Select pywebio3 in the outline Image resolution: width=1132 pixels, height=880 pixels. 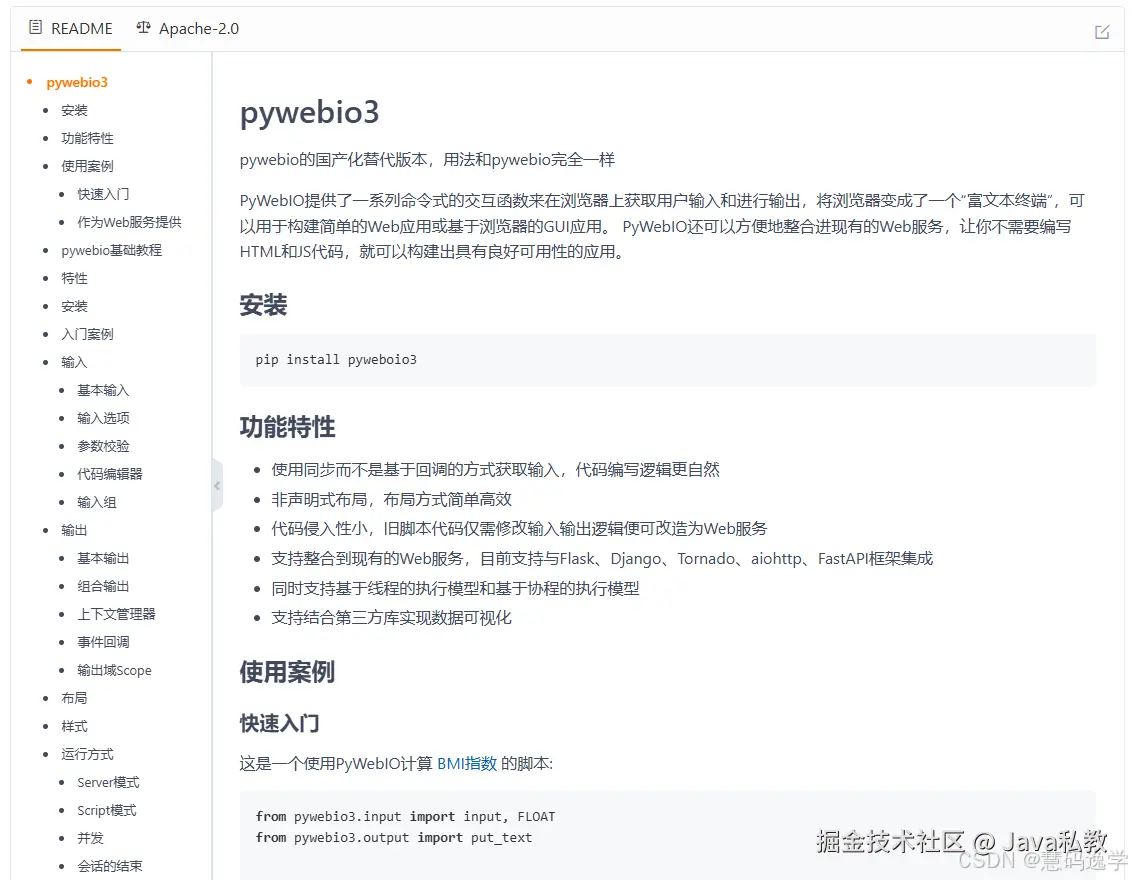click(x=77, y=82)
